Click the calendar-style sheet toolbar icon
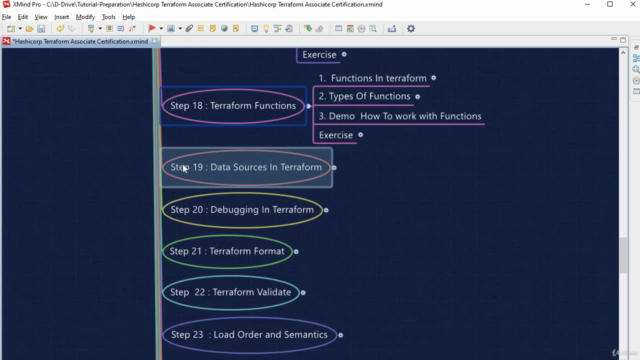This screenshot has width=640, height=360. tap(350, 29)
